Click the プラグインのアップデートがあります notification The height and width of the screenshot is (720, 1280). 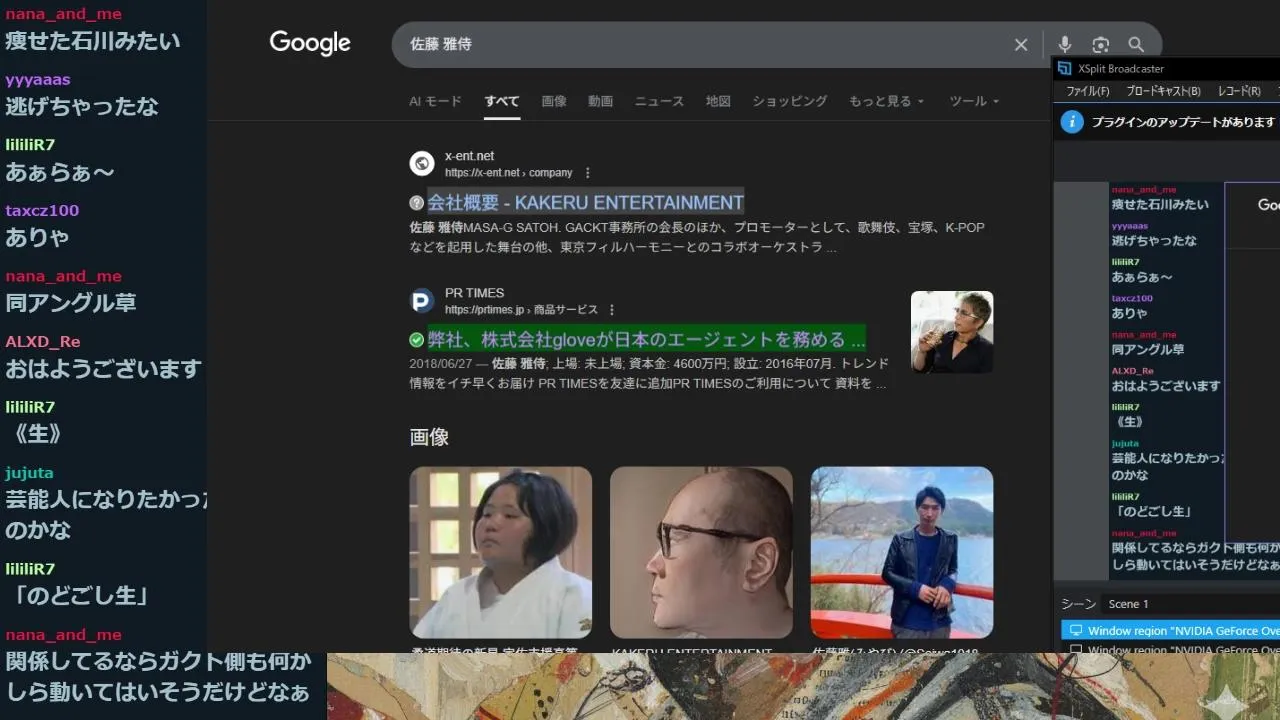1184,122
